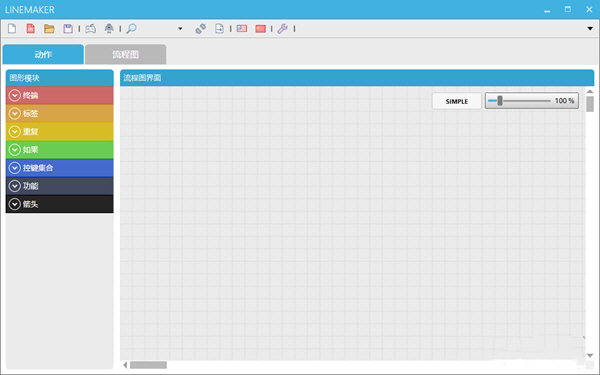Switch to the 流程图 tab
Screen dimensions: 600x375
(x=126, y=54)
